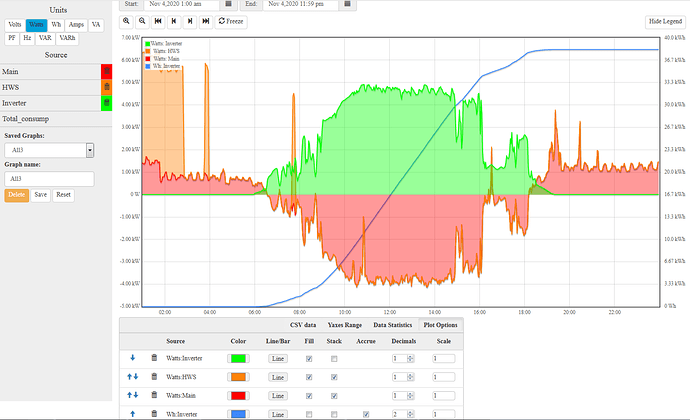Delete the Watts:Main plot row
Image resolution: width=690 pixels, height=420 pixels.
pyautogui.click(x=154, y=395)
